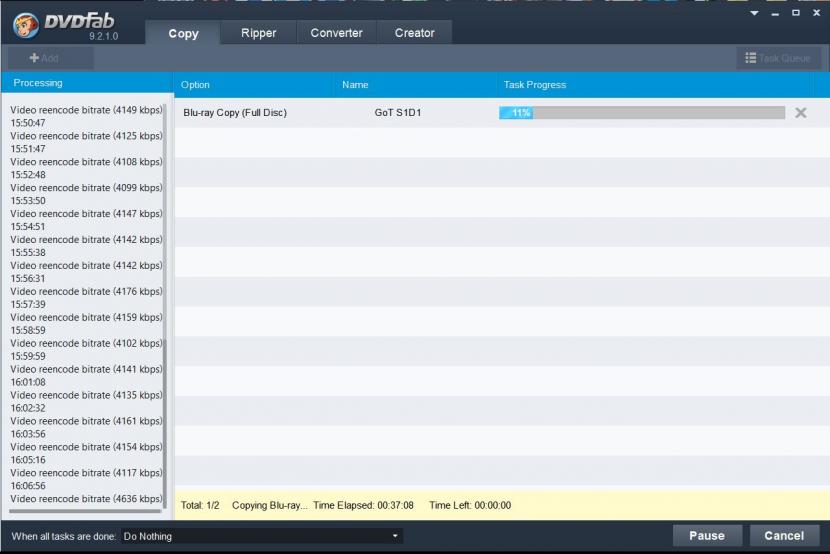The image size is (830, 554).
Task: Select the Blu-ray Copy (Full Disc) task row
Action: (x=502, y=113)
